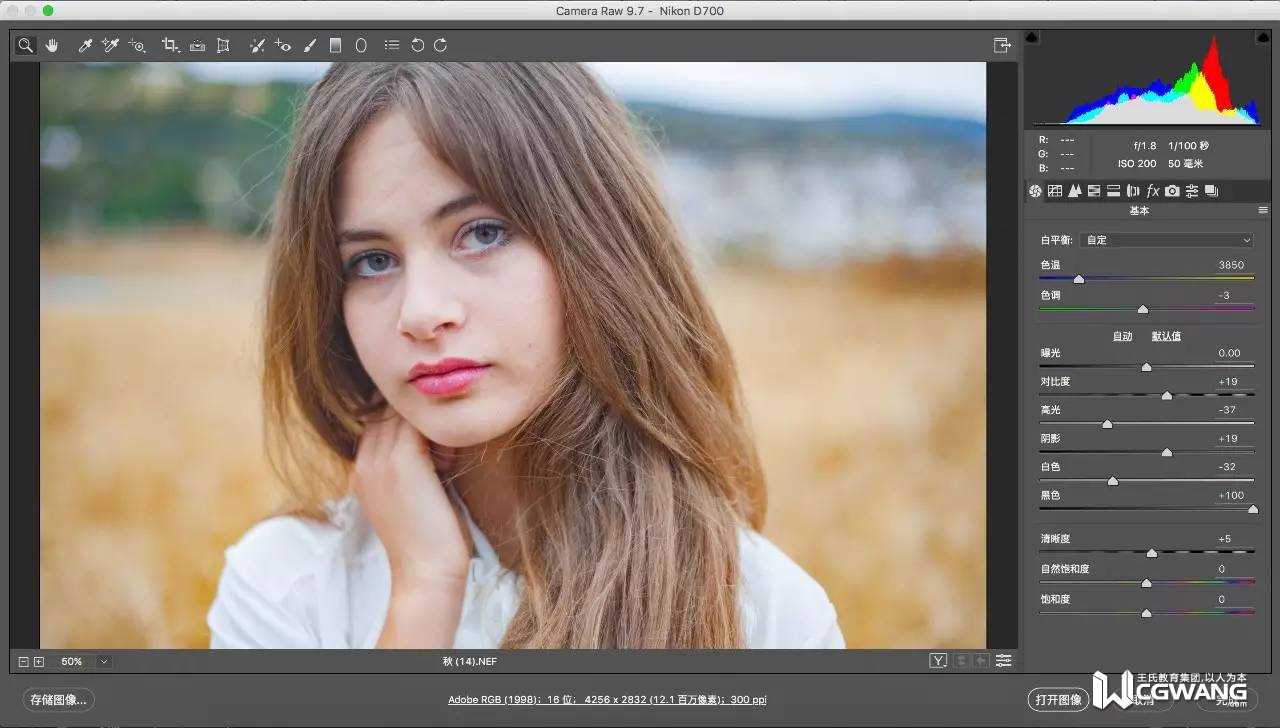The width and height of the screenshot is (1280, 728).
Task: Click the 高光 value field -37
Action: click(x=1231, y=410)
